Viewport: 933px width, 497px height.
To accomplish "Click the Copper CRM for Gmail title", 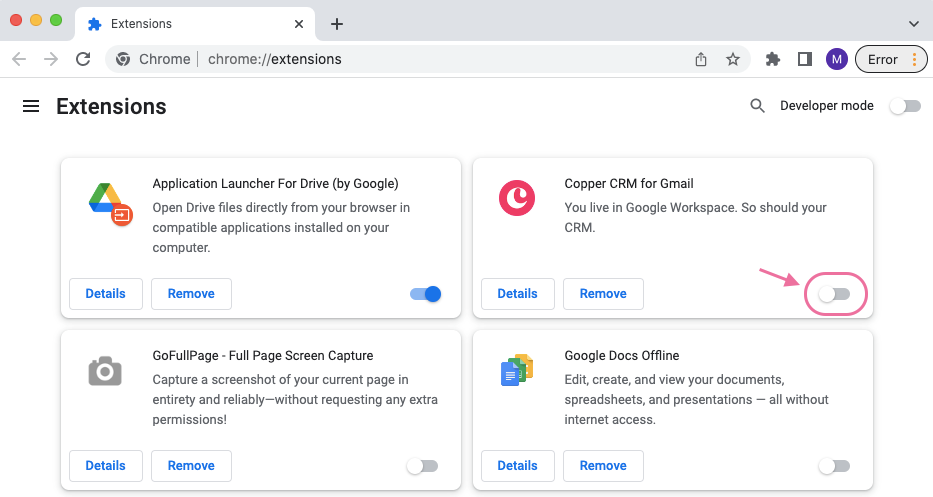I will 629,183.
